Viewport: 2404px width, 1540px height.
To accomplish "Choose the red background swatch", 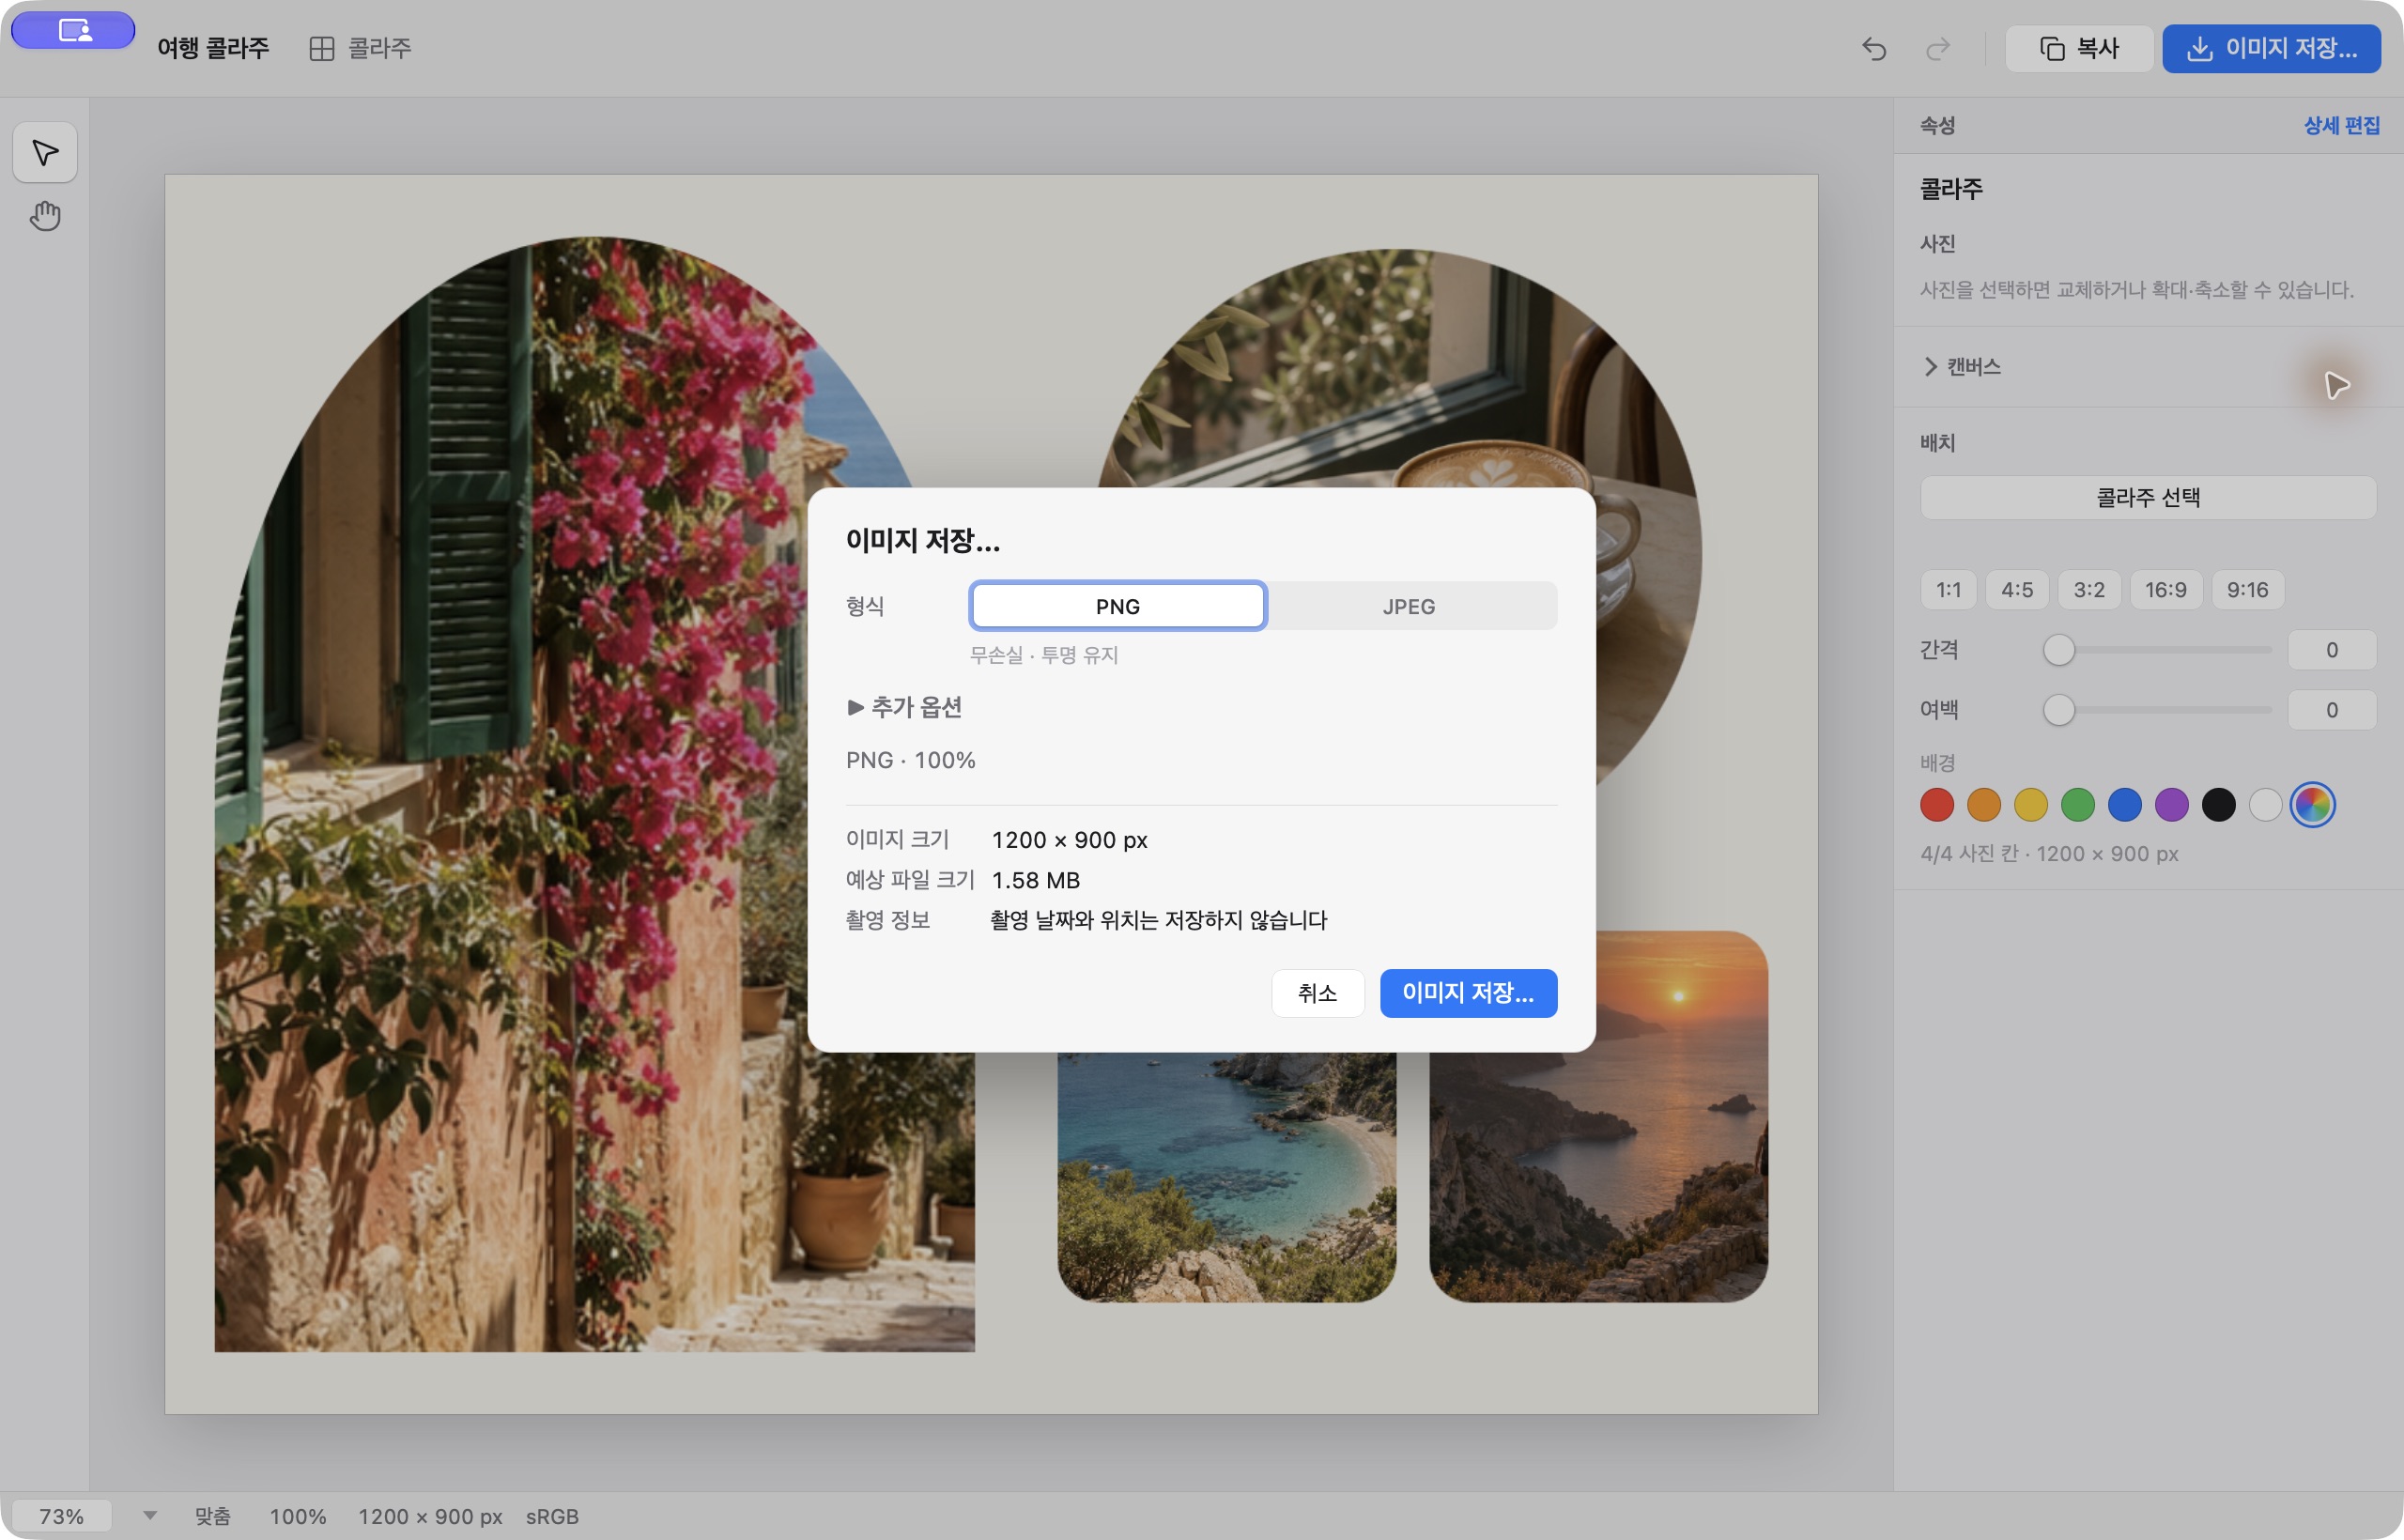I will coord(1937,805).
